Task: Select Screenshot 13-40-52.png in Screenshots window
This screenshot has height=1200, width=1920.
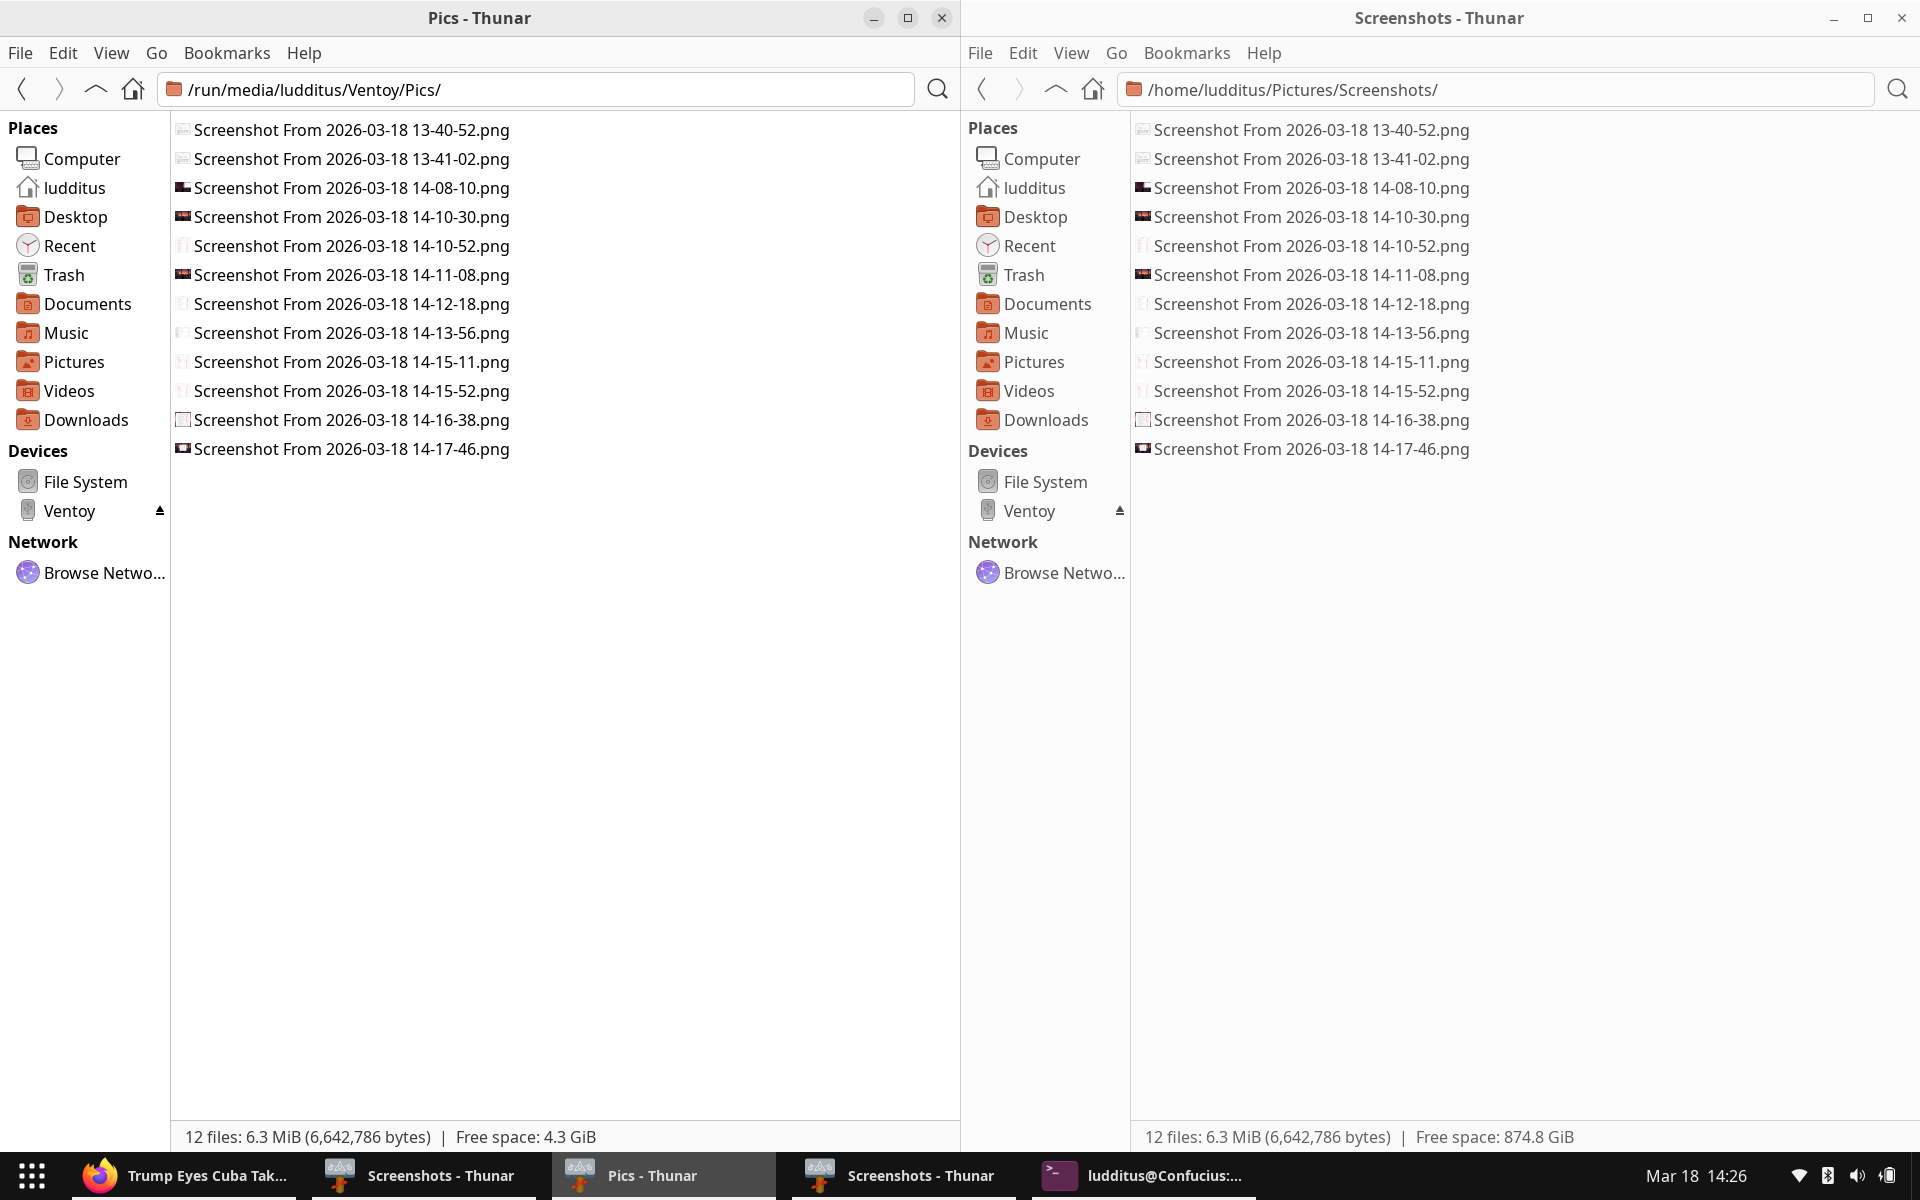Action: coord(1310,130)
